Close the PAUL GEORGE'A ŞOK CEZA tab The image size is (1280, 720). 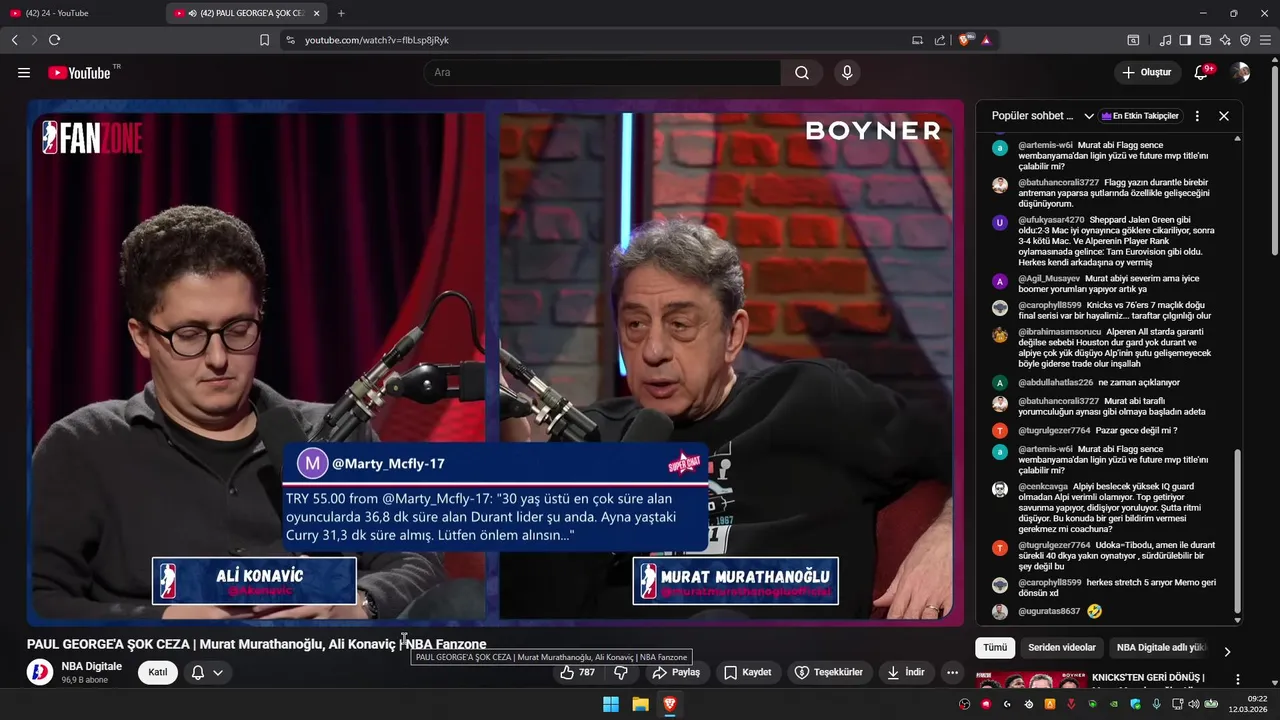pyautogui.click(x=317, y=13)
